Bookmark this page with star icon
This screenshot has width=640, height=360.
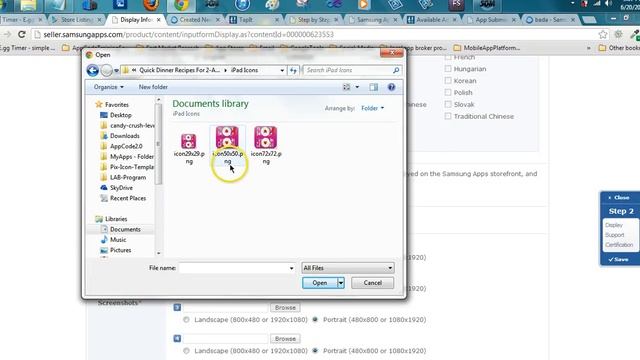(603, 35)
